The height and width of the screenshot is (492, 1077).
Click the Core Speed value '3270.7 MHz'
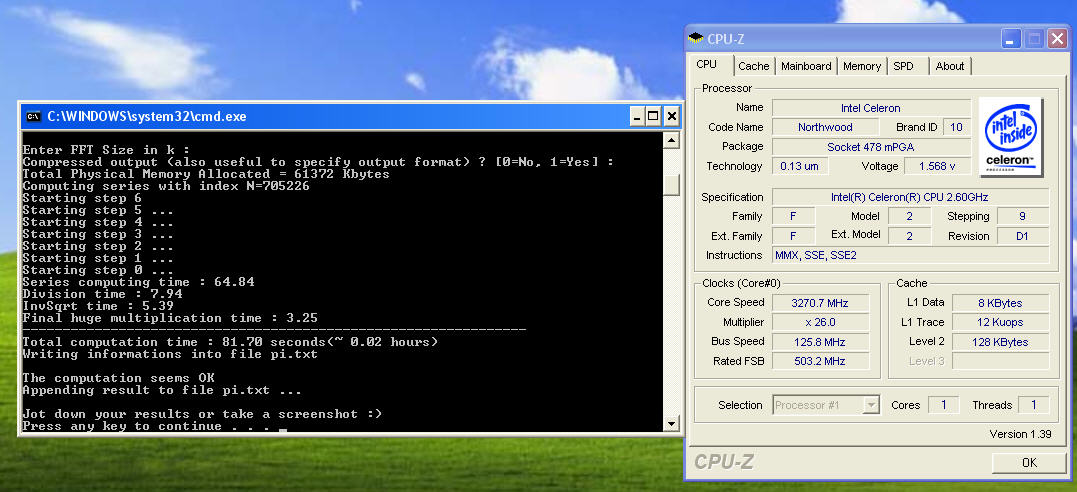[820, 303]
